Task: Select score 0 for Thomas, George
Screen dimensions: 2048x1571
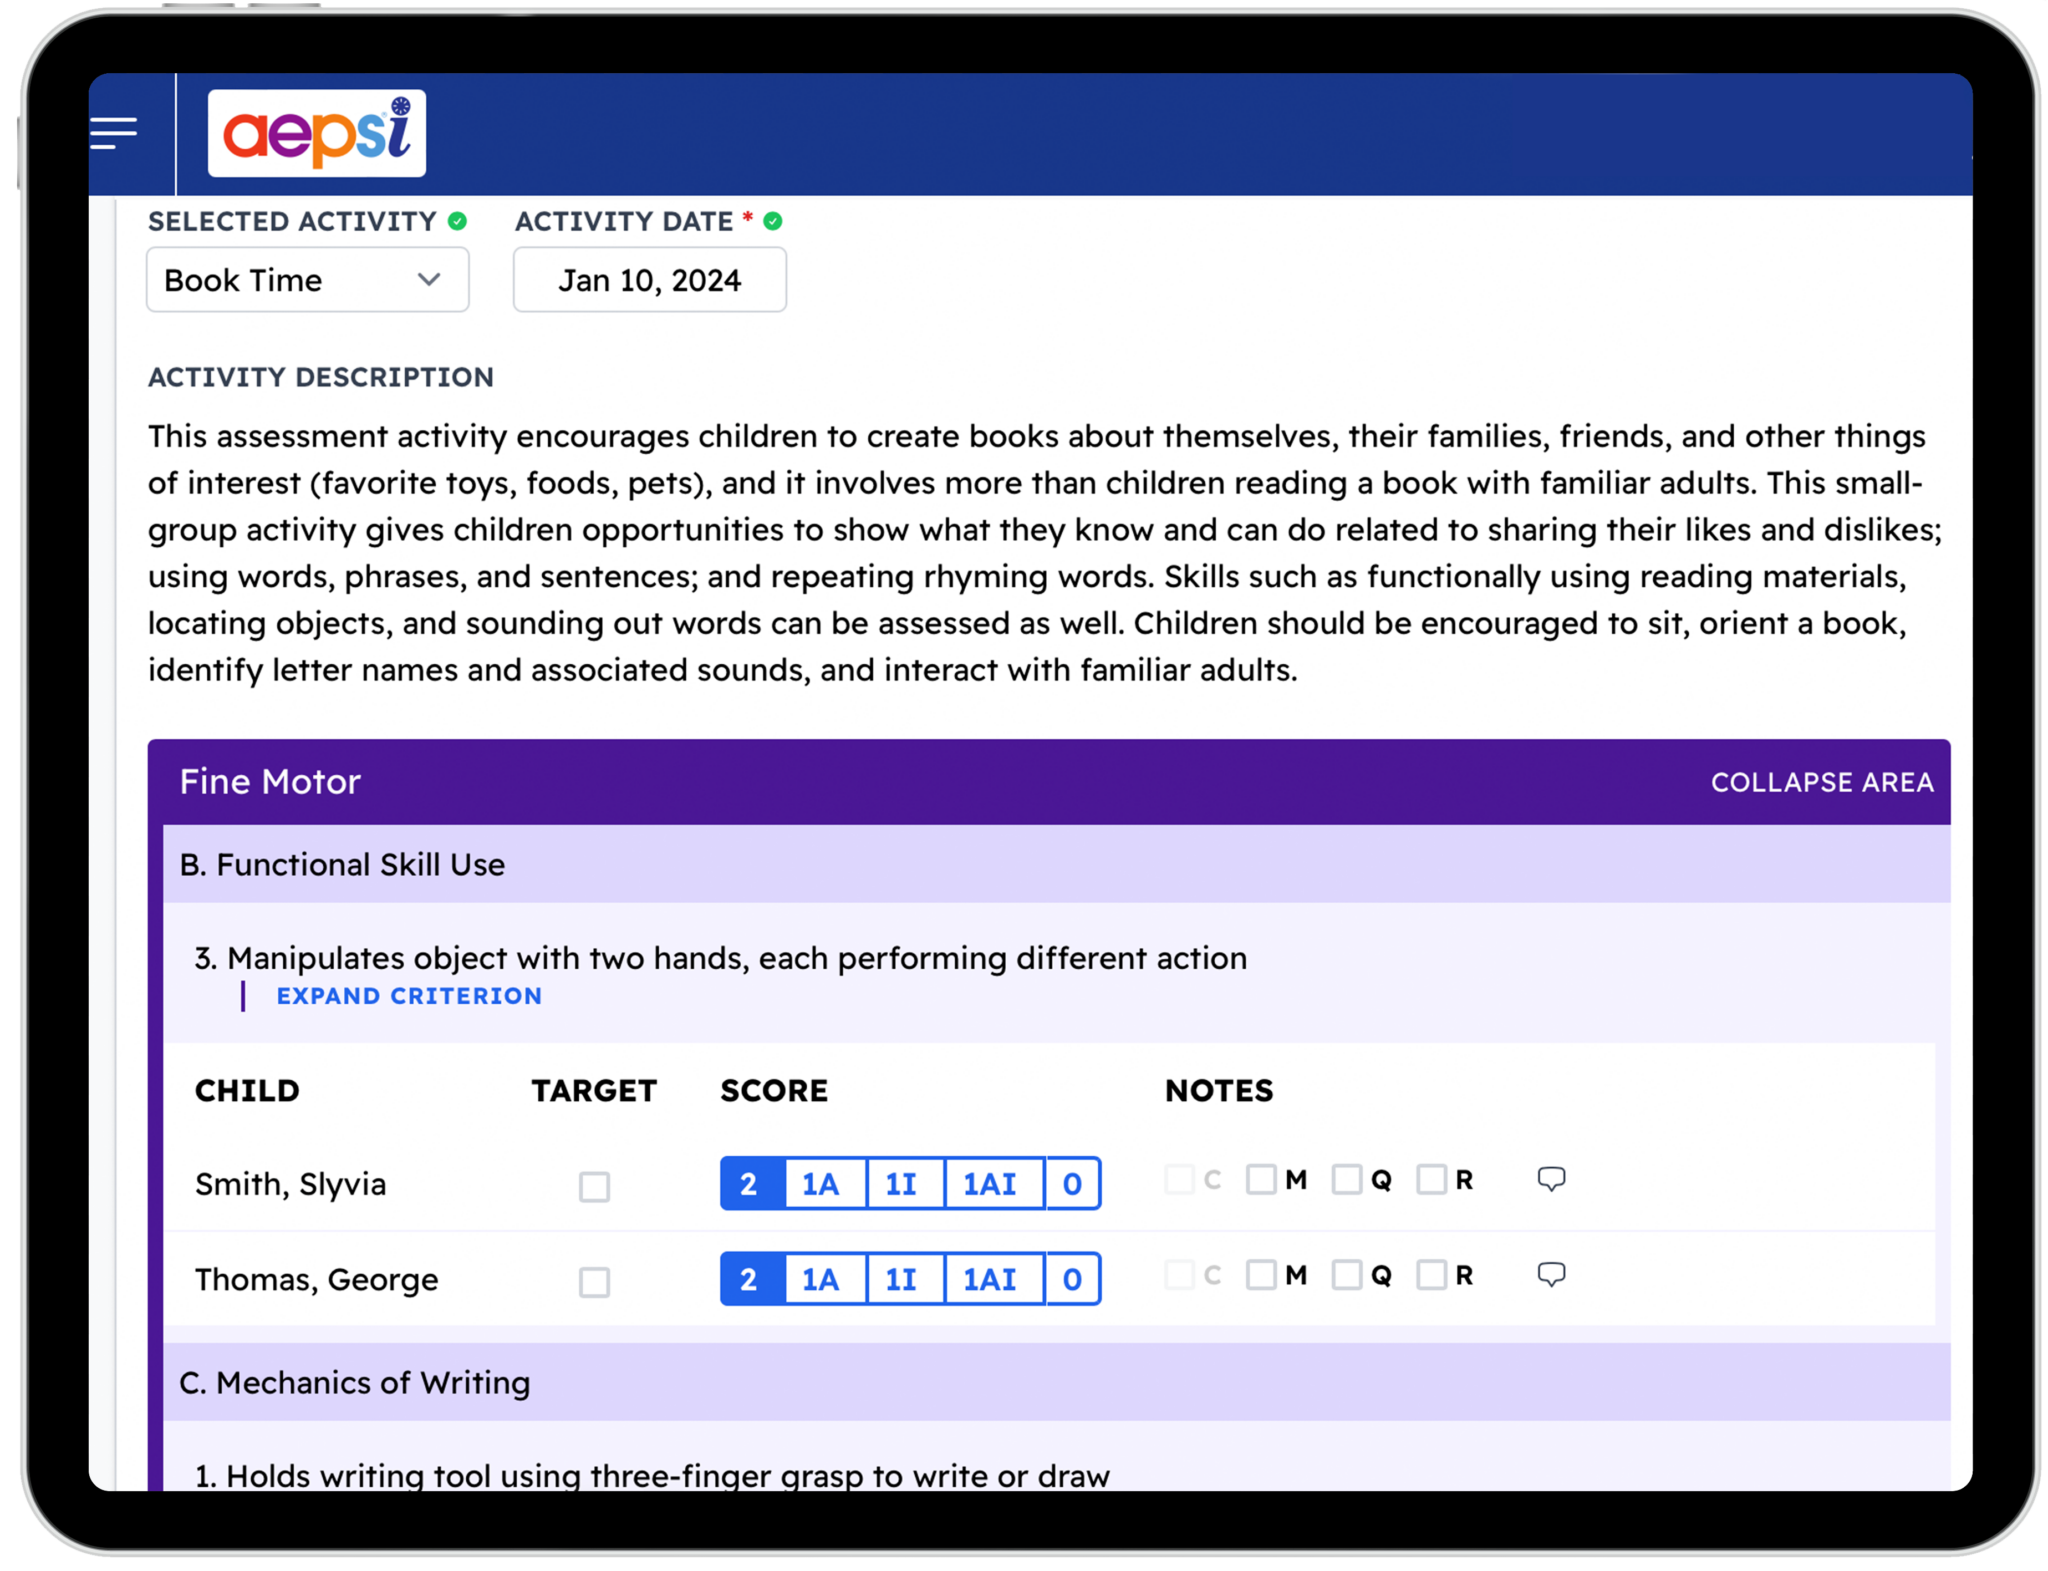Action: (1072, 1278)
